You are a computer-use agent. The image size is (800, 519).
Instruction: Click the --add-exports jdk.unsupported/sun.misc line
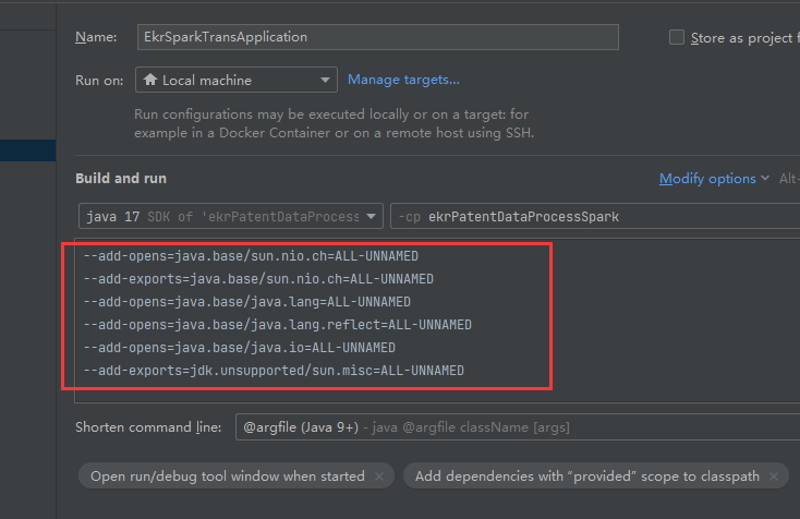click(x=274, y=370)
